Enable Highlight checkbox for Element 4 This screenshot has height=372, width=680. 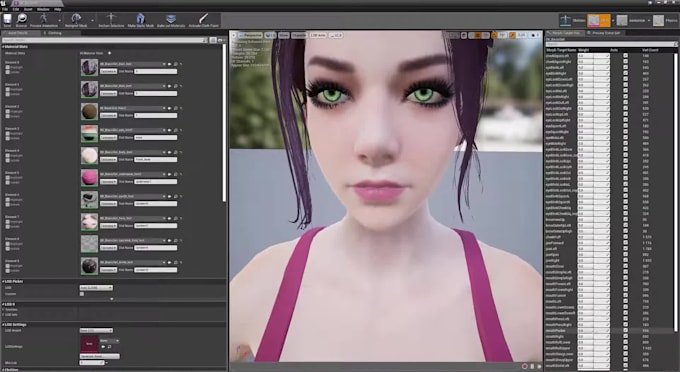tap(8, 156)
